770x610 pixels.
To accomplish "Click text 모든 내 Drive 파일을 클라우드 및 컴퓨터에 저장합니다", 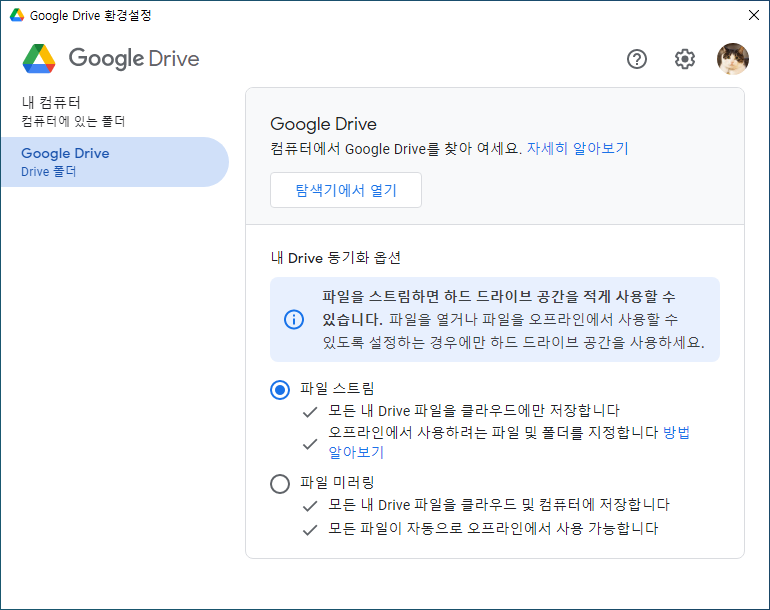I will pyautogui.click(x=499, y=504).
